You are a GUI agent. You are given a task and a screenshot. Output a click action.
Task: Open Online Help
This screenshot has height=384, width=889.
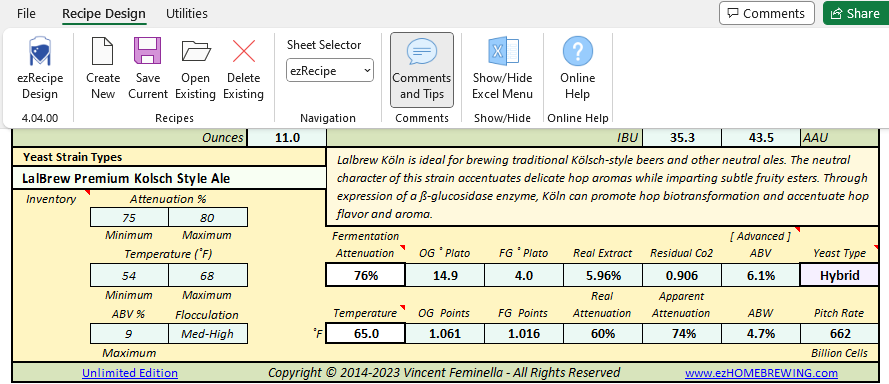point(577,69)
